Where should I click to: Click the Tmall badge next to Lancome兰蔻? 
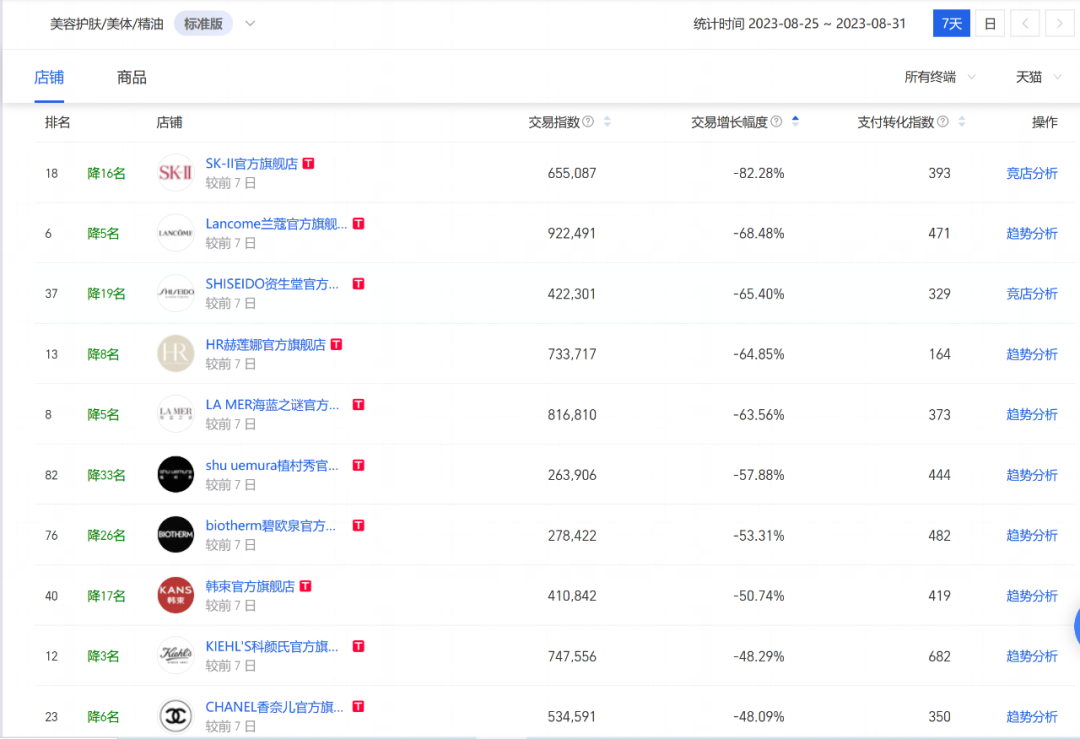point(358,224)
